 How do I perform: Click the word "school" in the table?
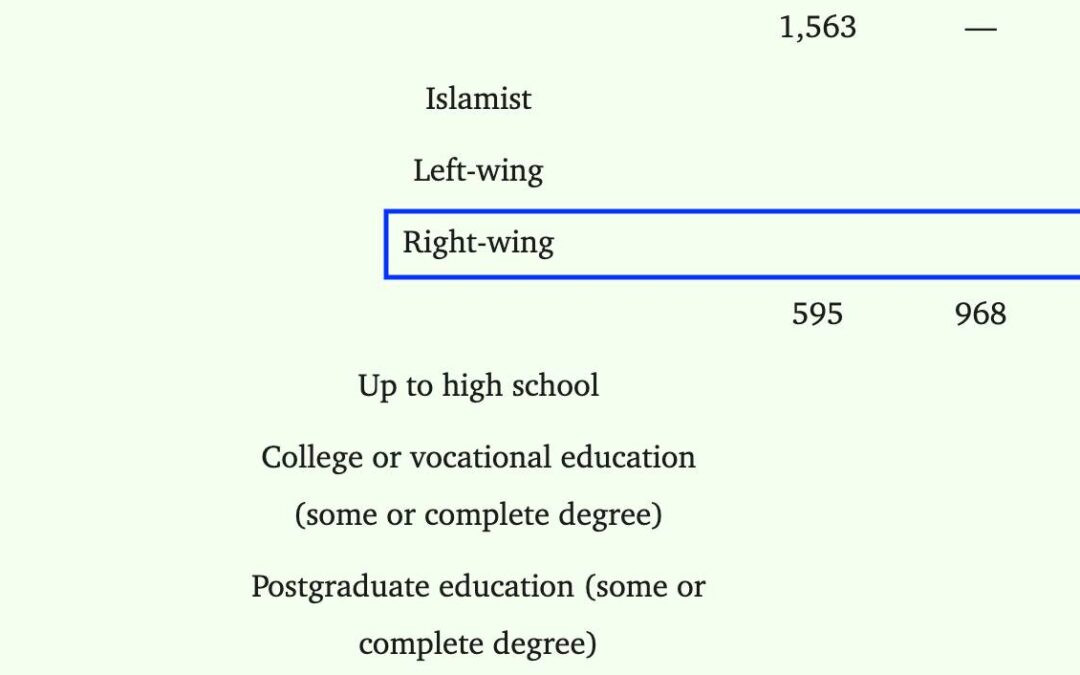pos(556,386)
